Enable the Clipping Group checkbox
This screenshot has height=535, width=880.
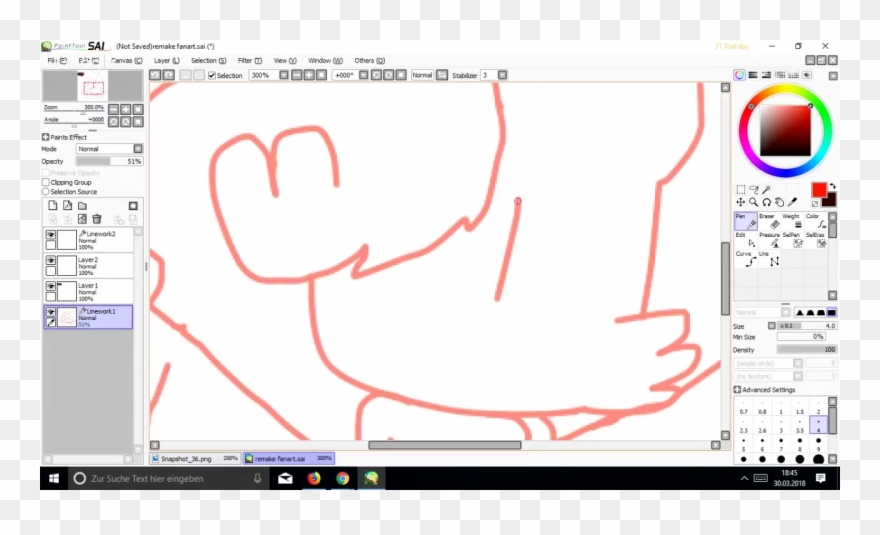click(45, 182)
